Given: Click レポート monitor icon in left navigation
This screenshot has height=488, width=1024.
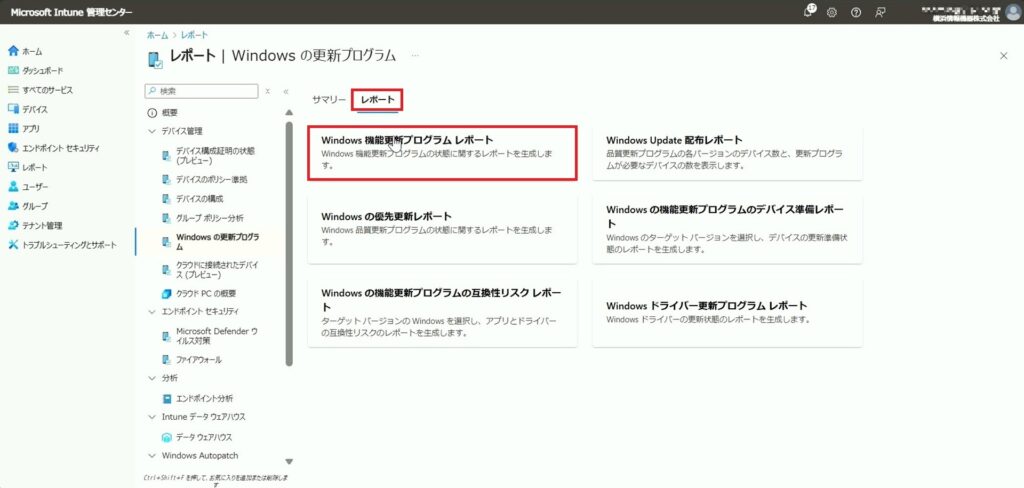Looking at the screenshot, I should pyautogui.click(x=13, y=167).
